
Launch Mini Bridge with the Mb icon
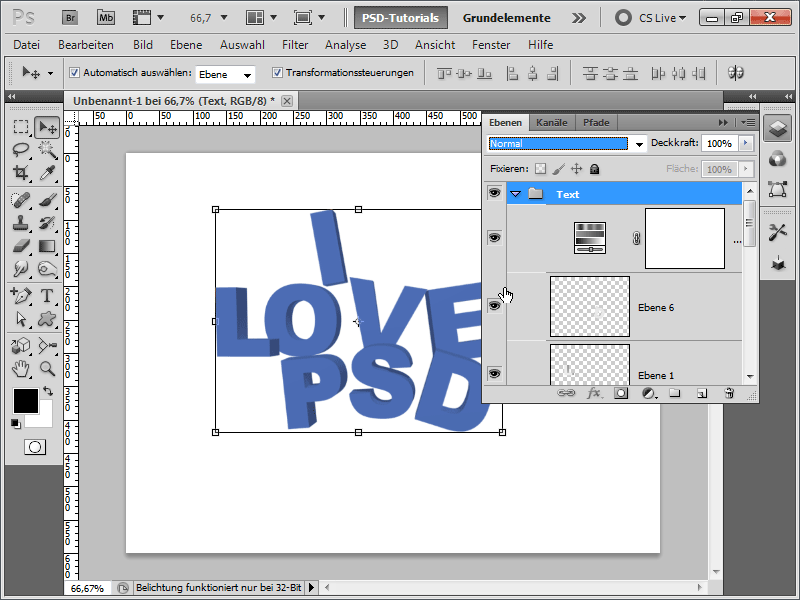[106, 18]
